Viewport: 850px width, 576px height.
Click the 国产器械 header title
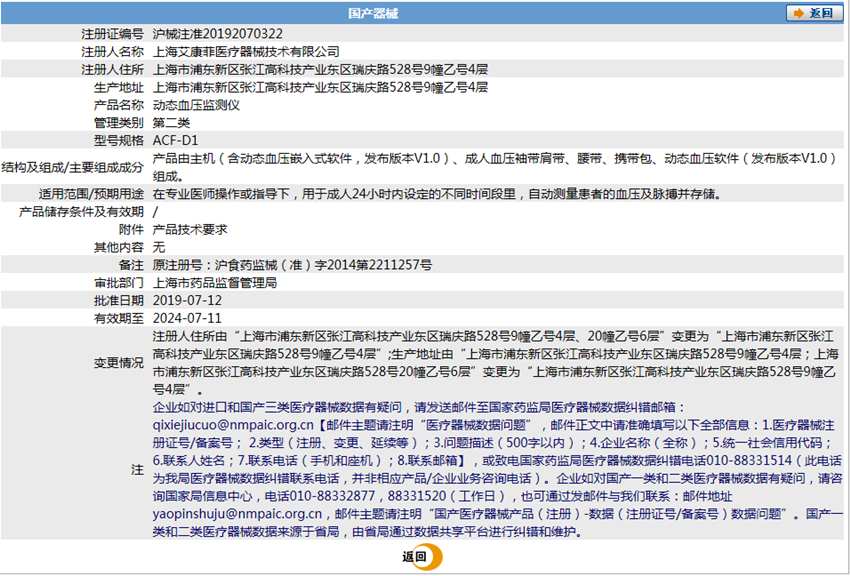tap(372, 13)
